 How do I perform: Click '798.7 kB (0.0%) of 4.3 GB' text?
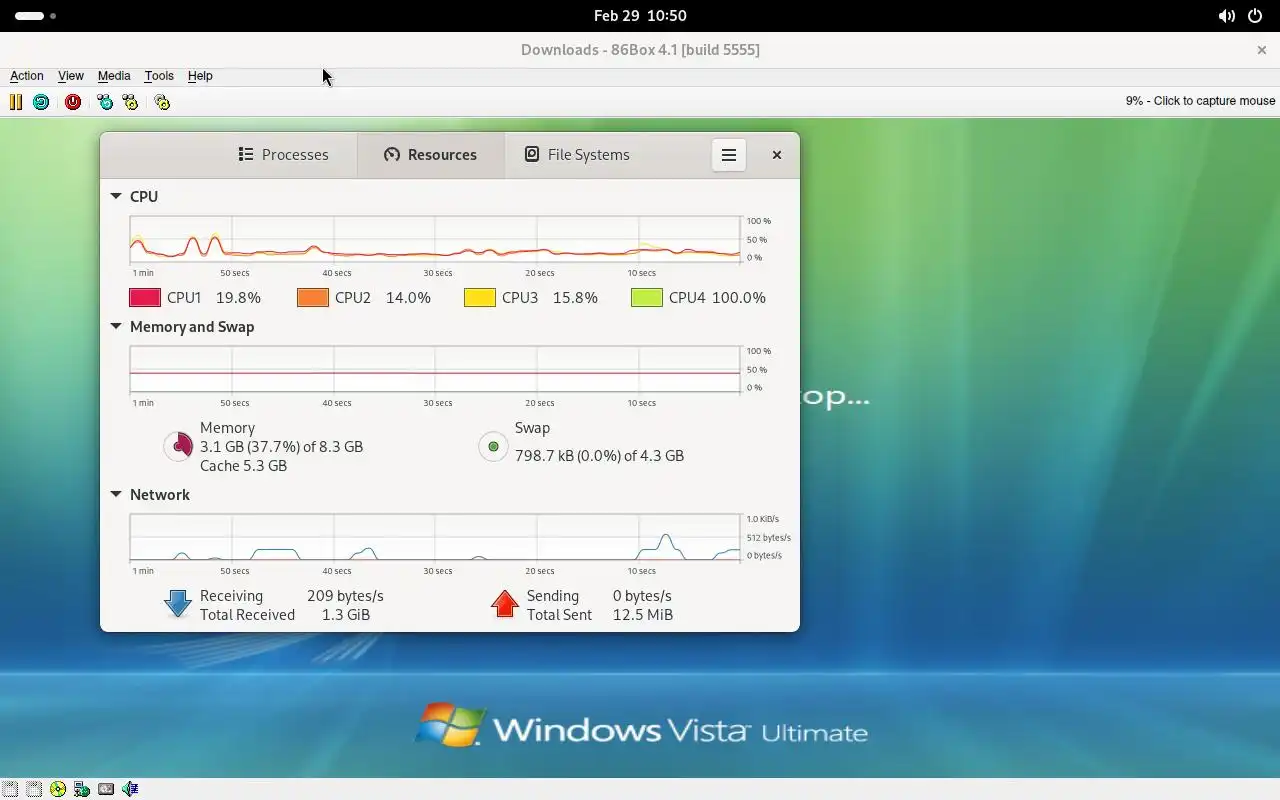[599, 456]
